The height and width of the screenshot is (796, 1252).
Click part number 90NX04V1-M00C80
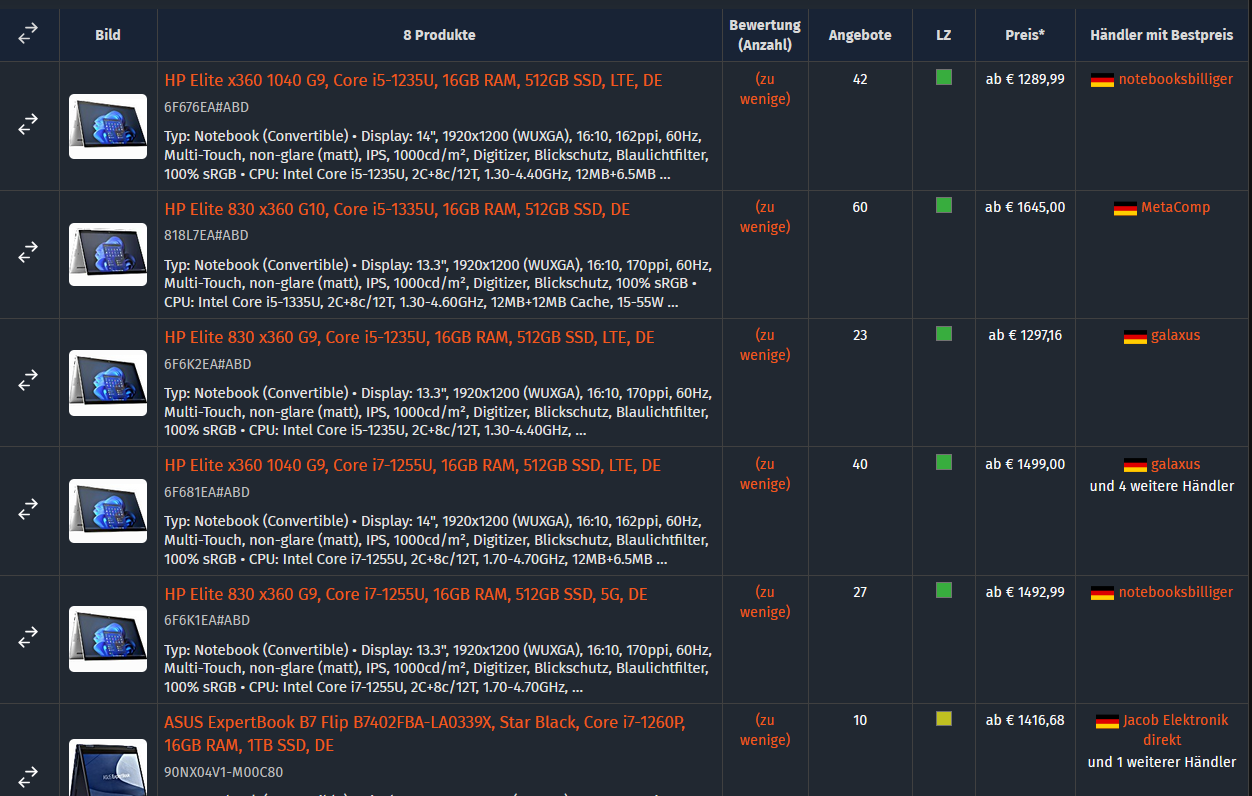[x=224, y=772]
